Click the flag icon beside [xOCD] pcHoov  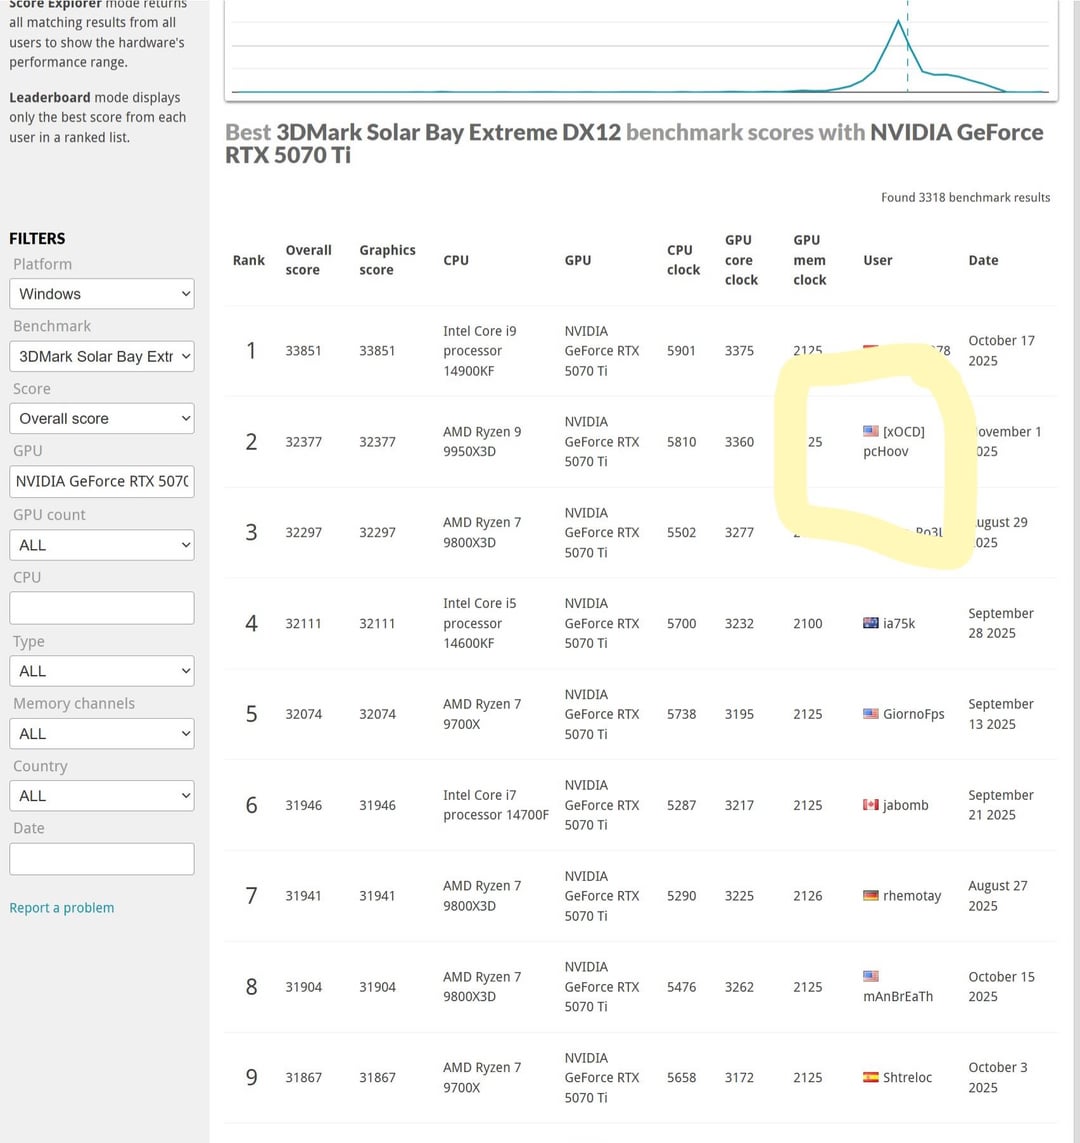(871, 431)
